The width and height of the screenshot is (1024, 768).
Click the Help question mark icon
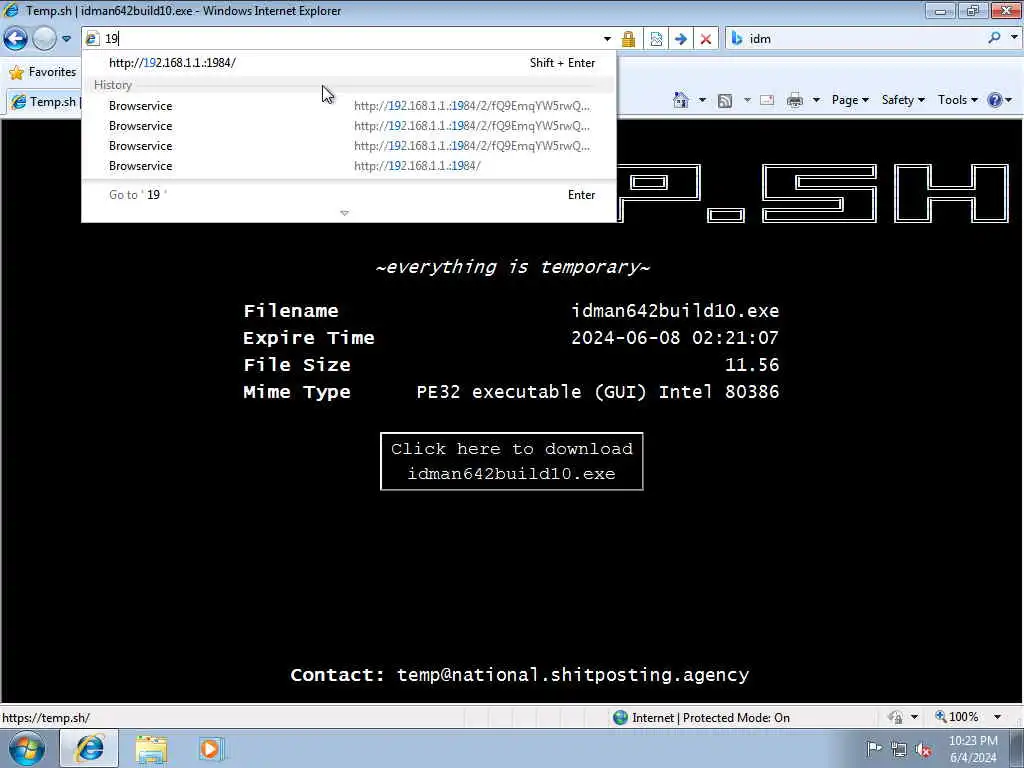[995, 100]
